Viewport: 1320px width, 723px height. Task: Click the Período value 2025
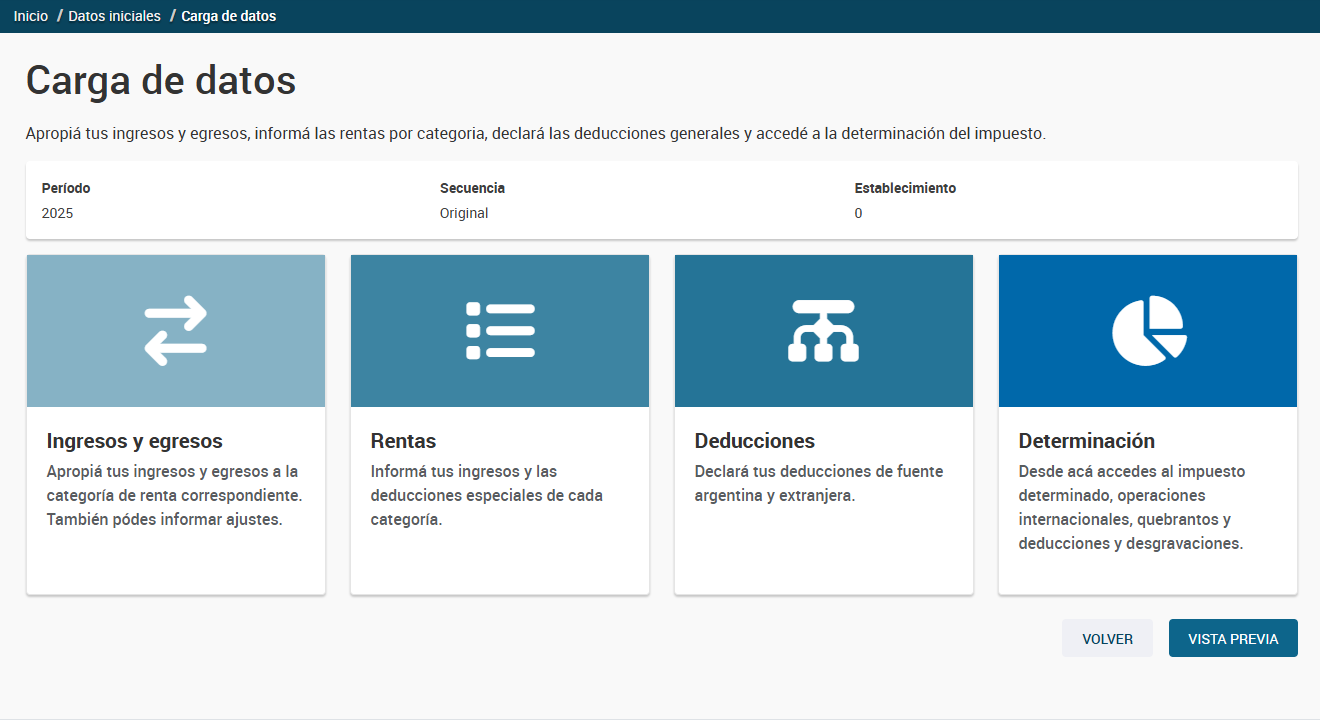(x=58, y=214)
